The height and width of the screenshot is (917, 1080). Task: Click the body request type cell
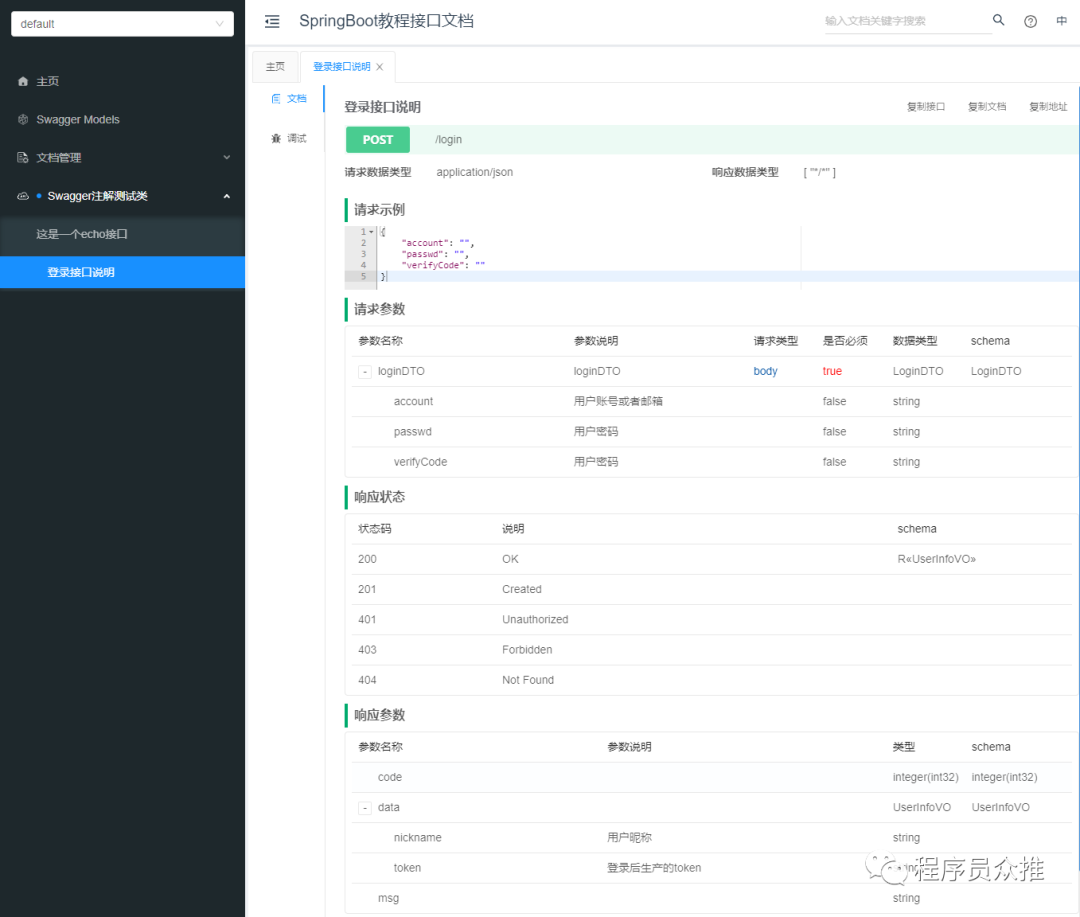pyautogui.click(x=765, y=371)
